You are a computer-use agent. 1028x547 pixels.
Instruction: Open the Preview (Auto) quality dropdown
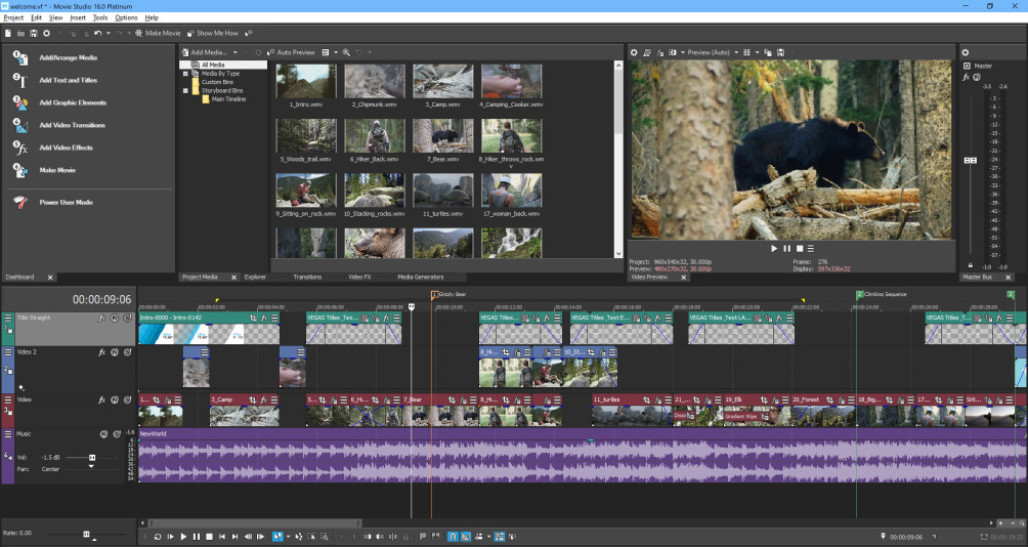712,52
